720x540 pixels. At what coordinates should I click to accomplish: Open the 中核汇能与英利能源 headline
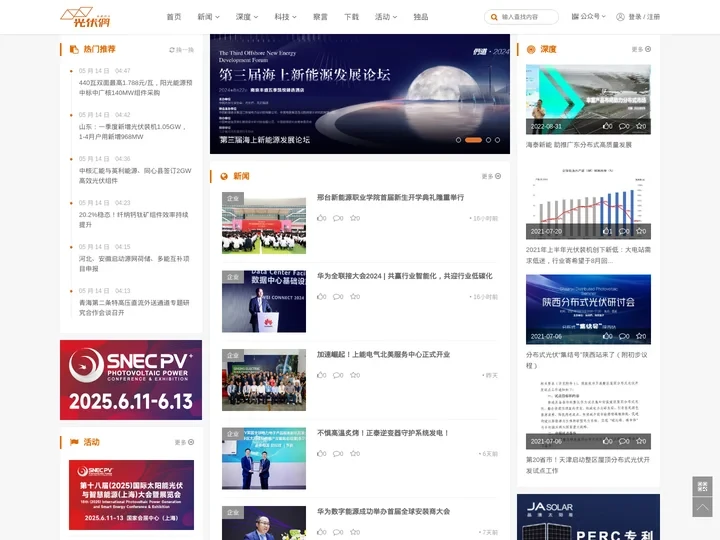(x=135, y=176)
